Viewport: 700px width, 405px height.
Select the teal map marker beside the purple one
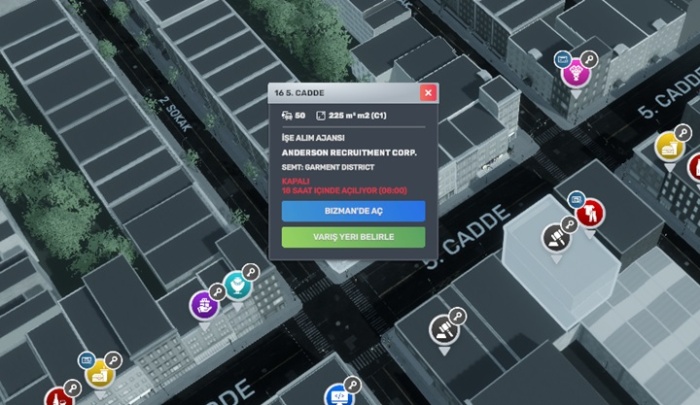tap(235, 286)
